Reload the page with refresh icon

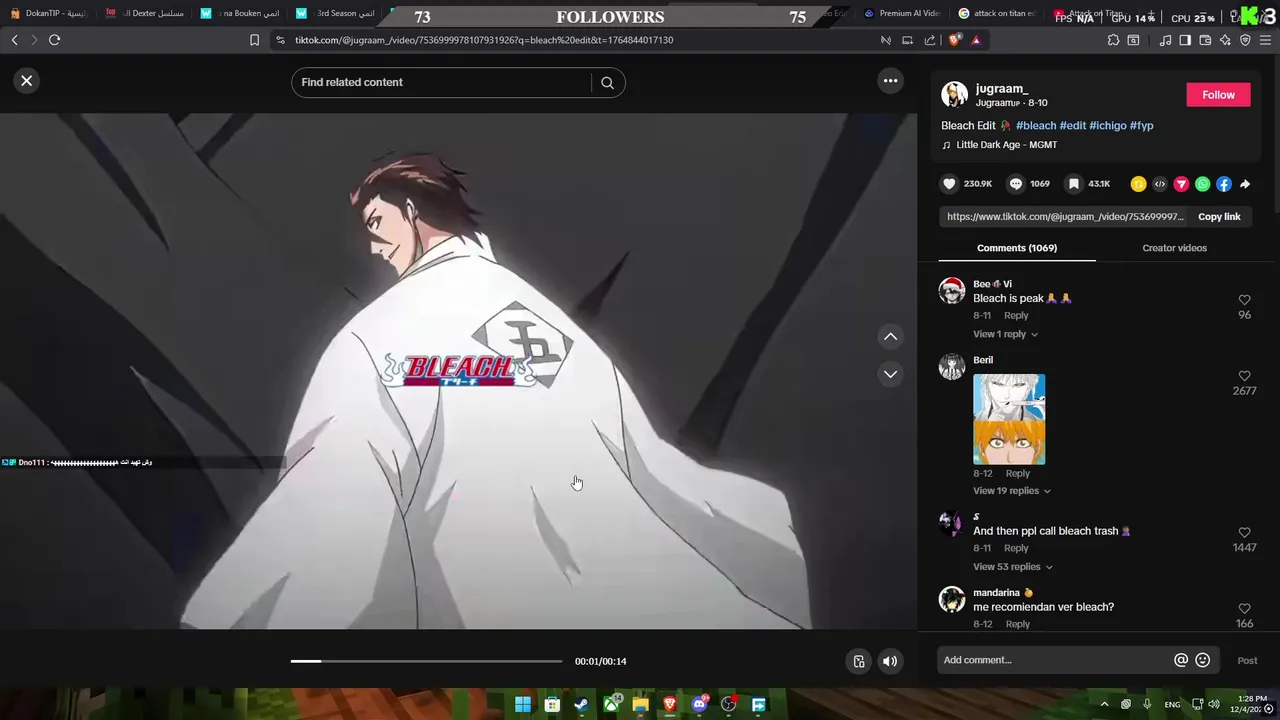[x=54, y=40]
